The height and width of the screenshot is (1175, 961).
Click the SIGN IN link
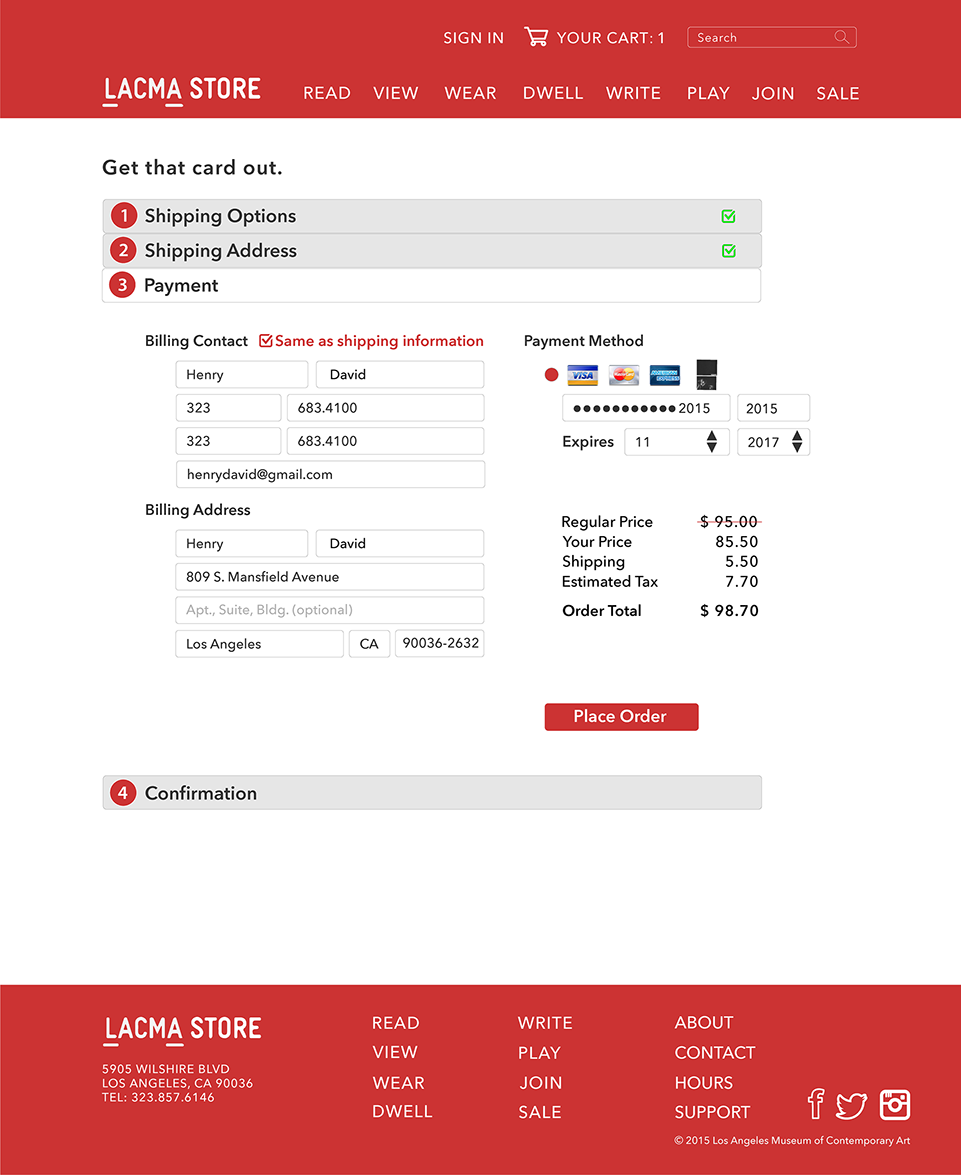click(x=473, y=38)
